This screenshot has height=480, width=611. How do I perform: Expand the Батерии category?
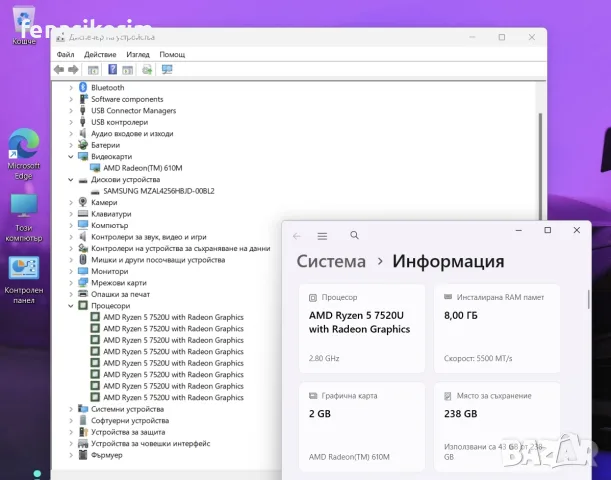tap(71, 145)
